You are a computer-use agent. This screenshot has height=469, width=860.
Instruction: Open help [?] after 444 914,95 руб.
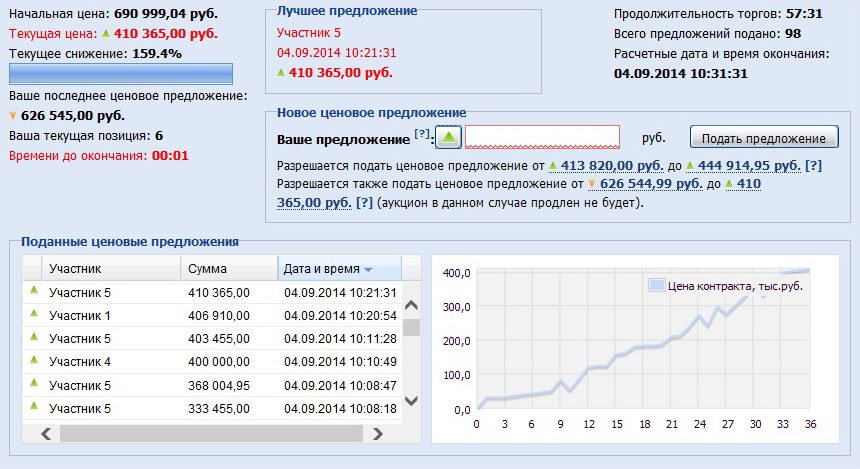click(x=813, y=165)
